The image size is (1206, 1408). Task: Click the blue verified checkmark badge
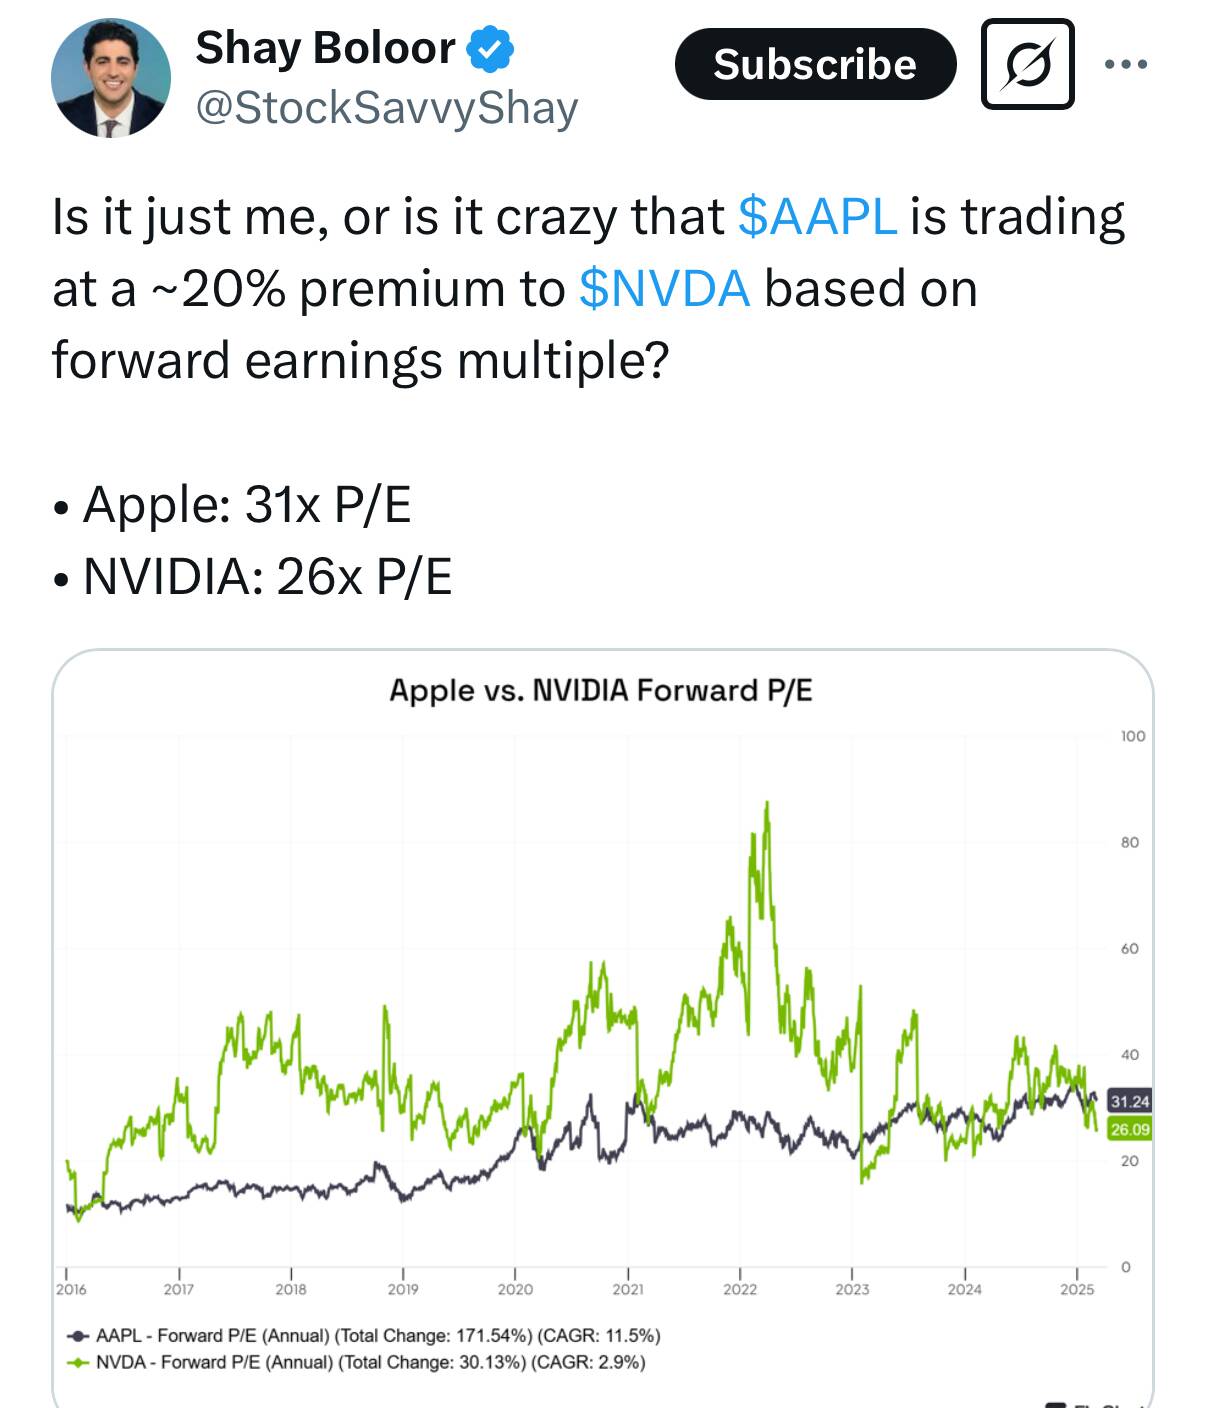tap(490, 49)
